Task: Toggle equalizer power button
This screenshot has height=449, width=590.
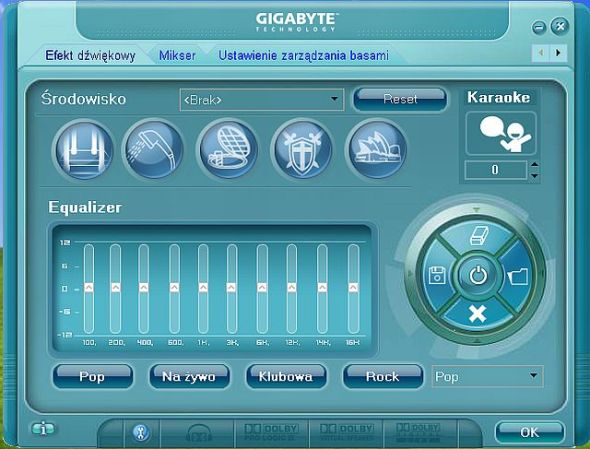Action: coord(478,275)
